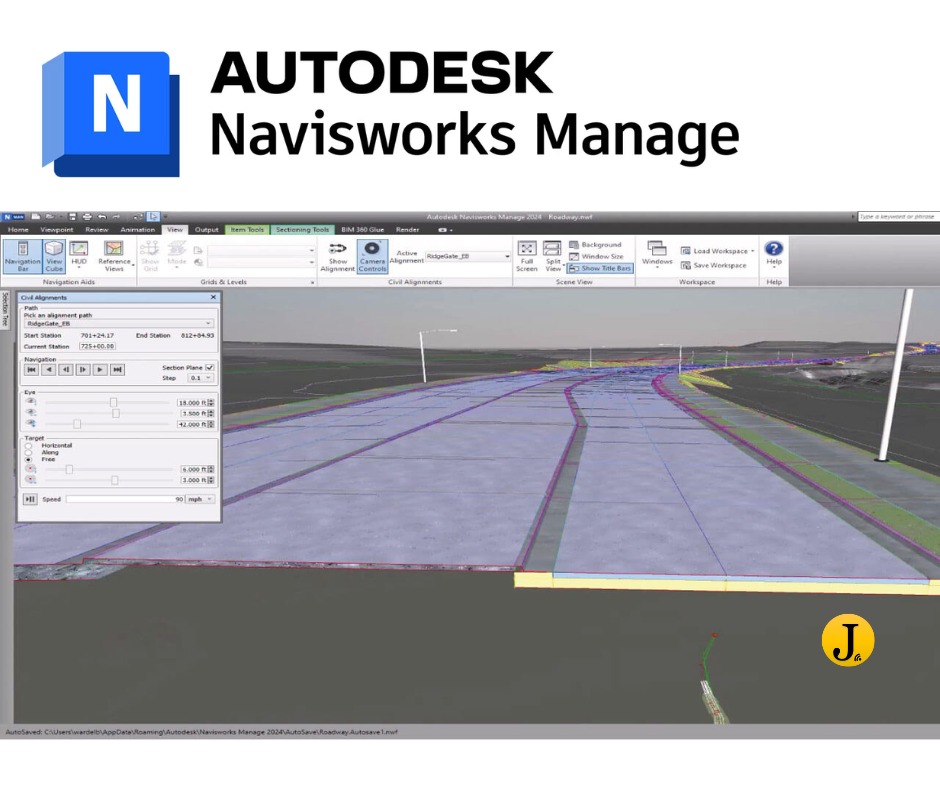Click the 3.500 ft eye slider handle

[116, 413]
